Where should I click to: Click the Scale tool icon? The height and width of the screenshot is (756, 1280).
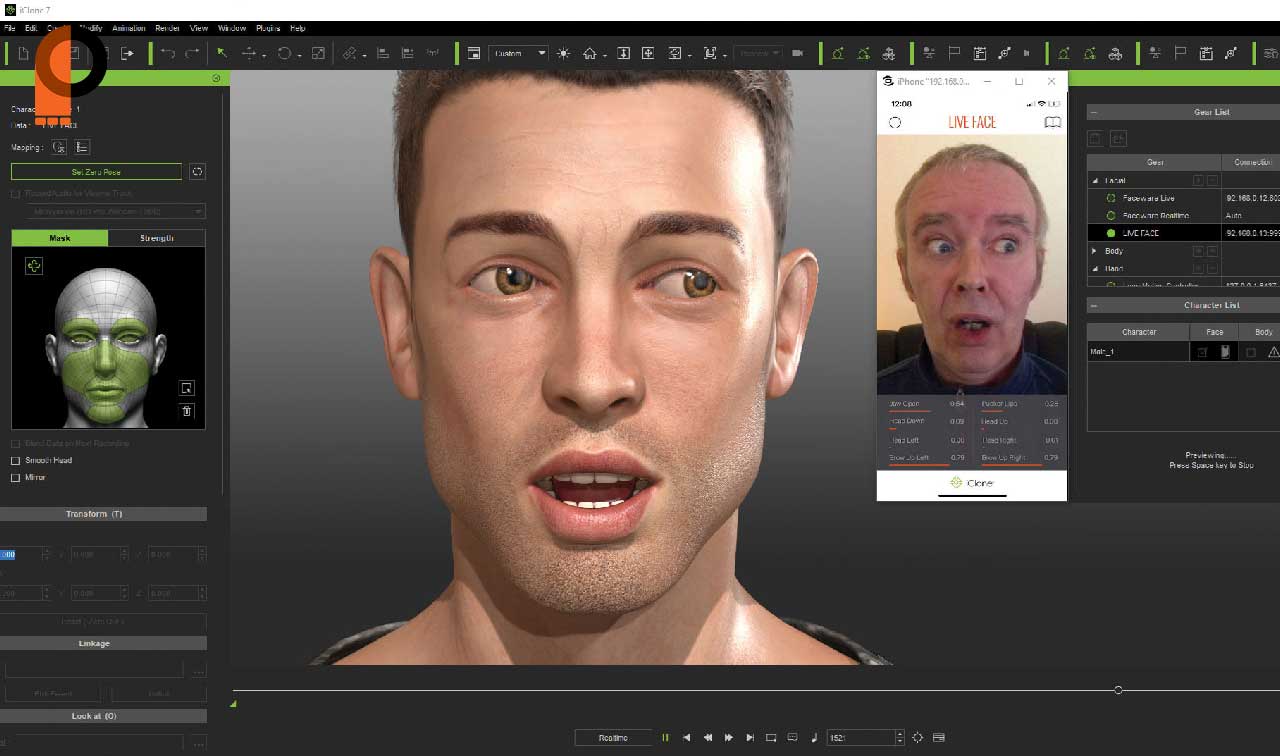click(x=318, y=53)
